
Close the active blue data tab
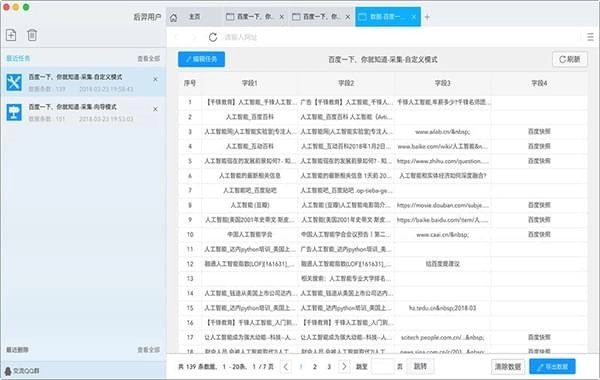[x=414, y=17]
